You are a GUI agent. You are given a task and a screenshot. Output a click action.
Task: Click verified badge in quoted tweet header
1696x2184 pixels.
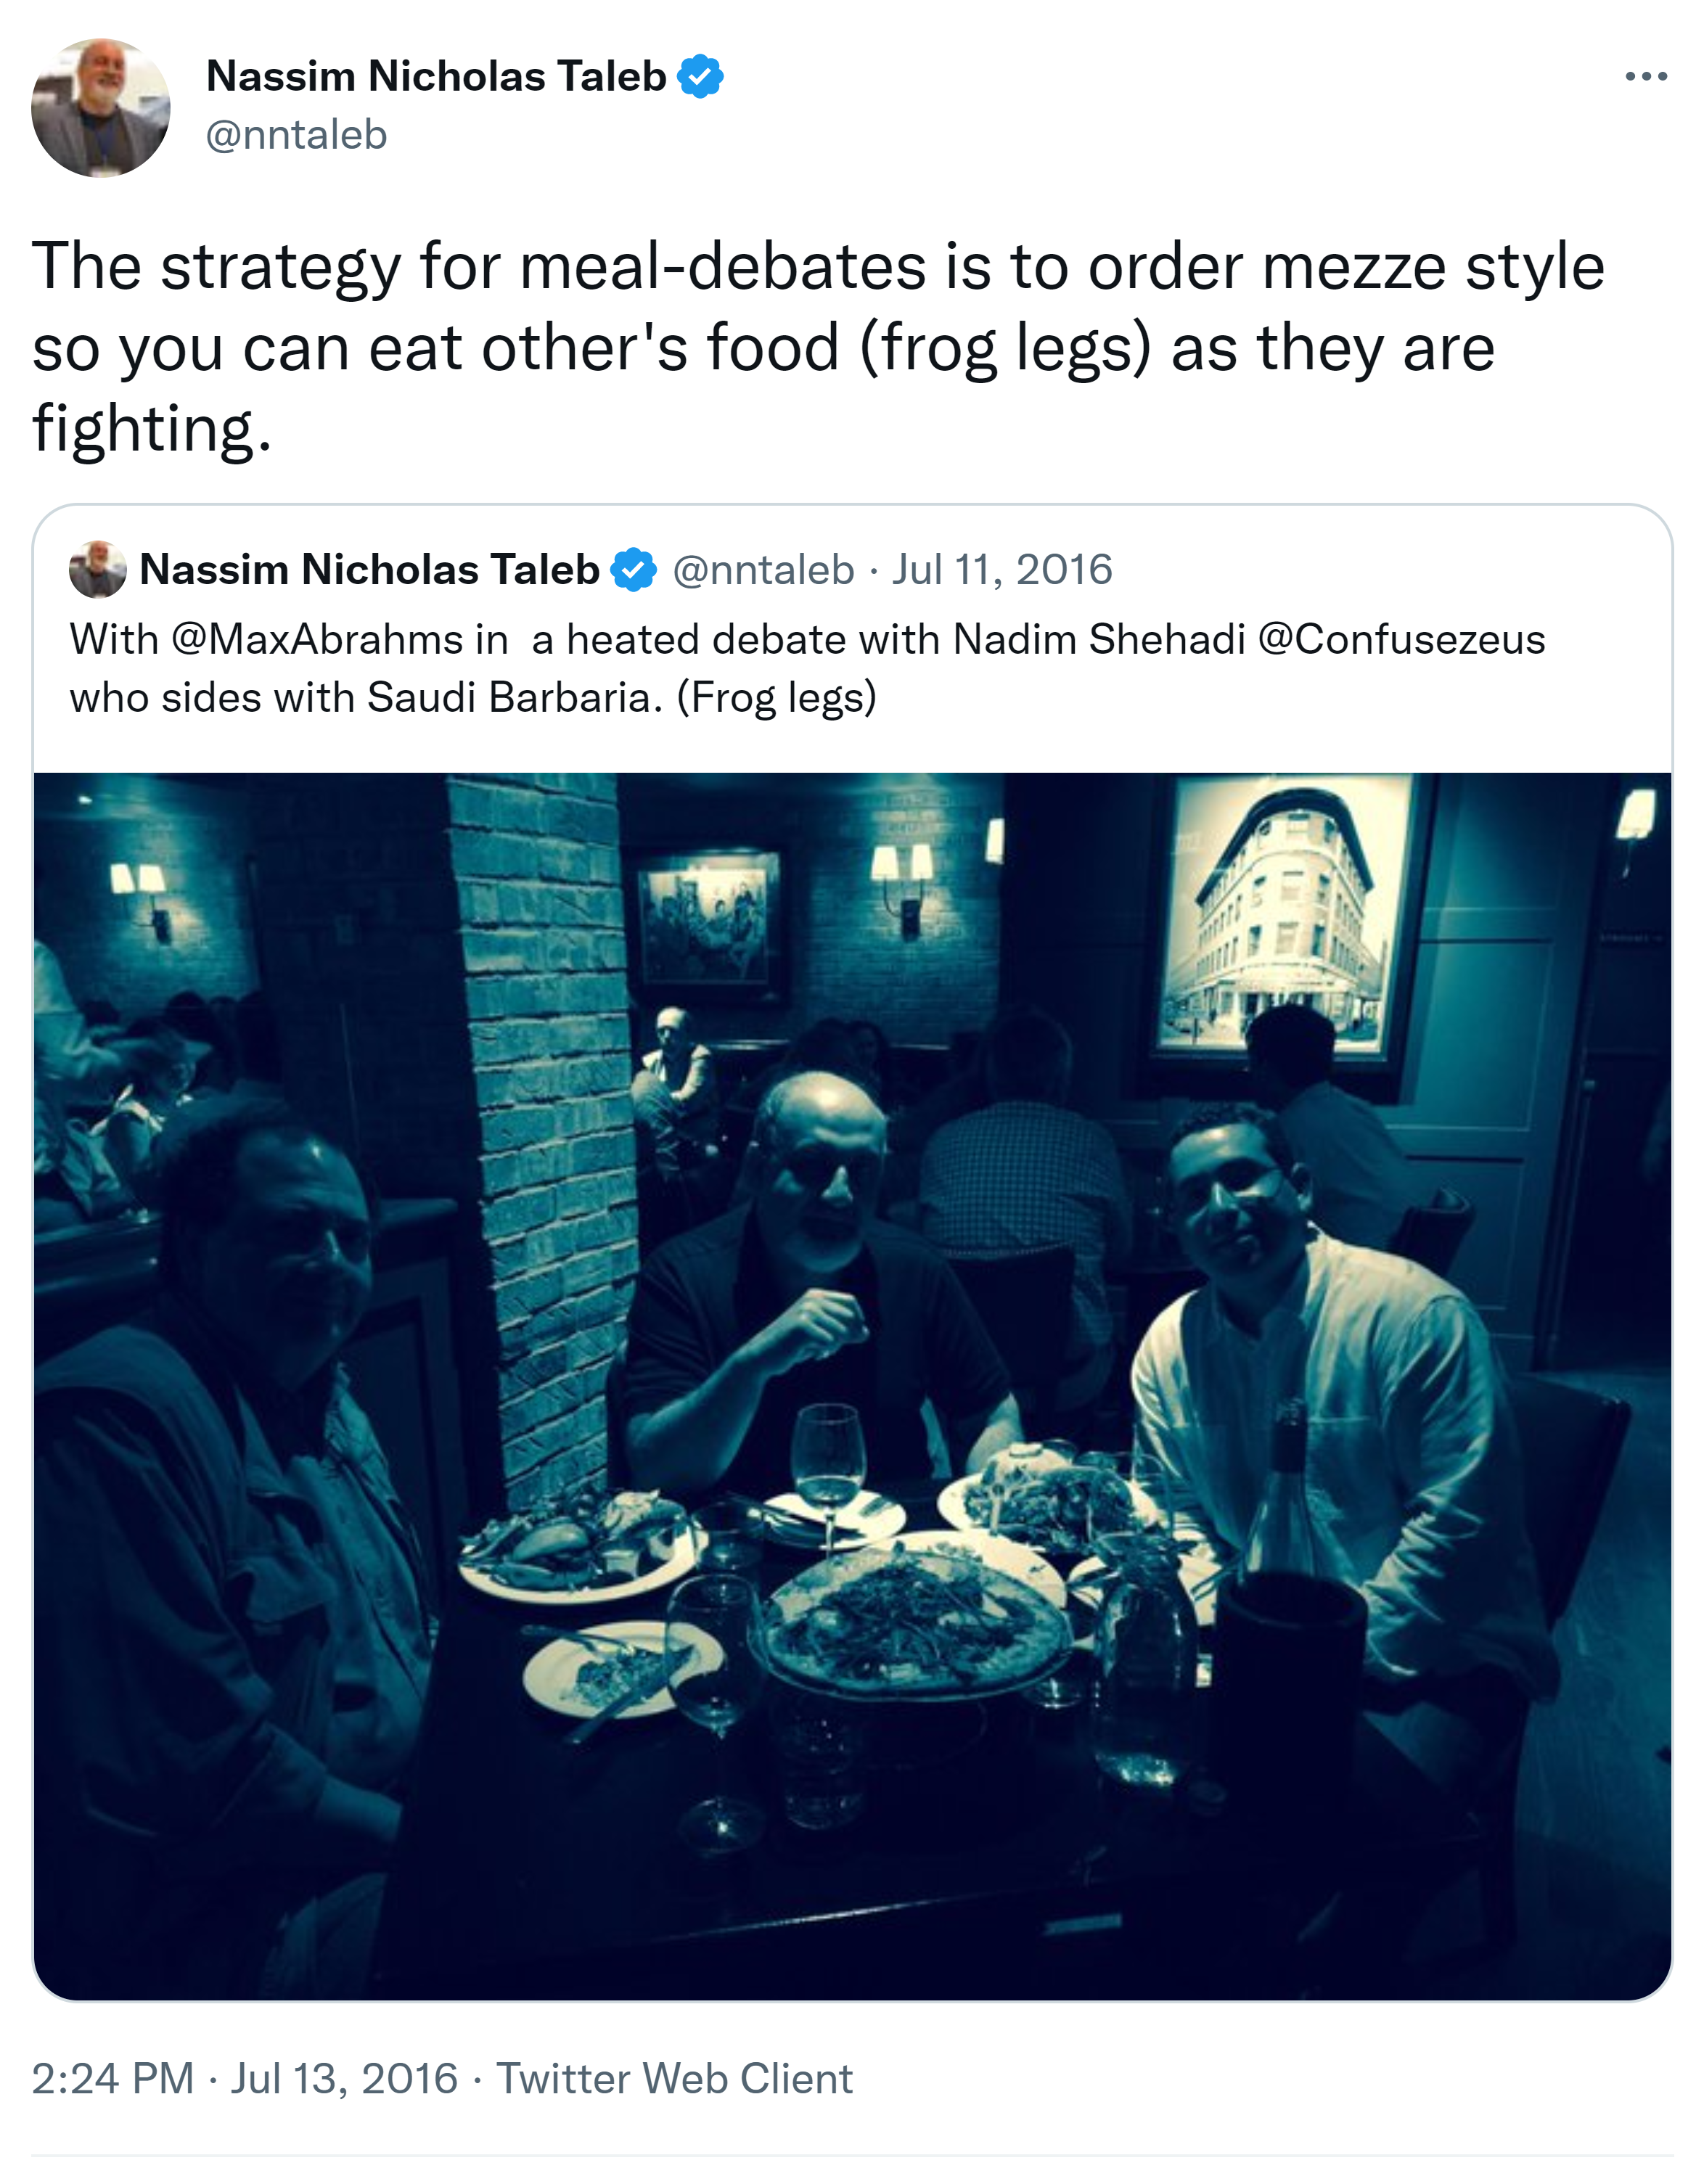pyautogui.click(x=633, y=570)
